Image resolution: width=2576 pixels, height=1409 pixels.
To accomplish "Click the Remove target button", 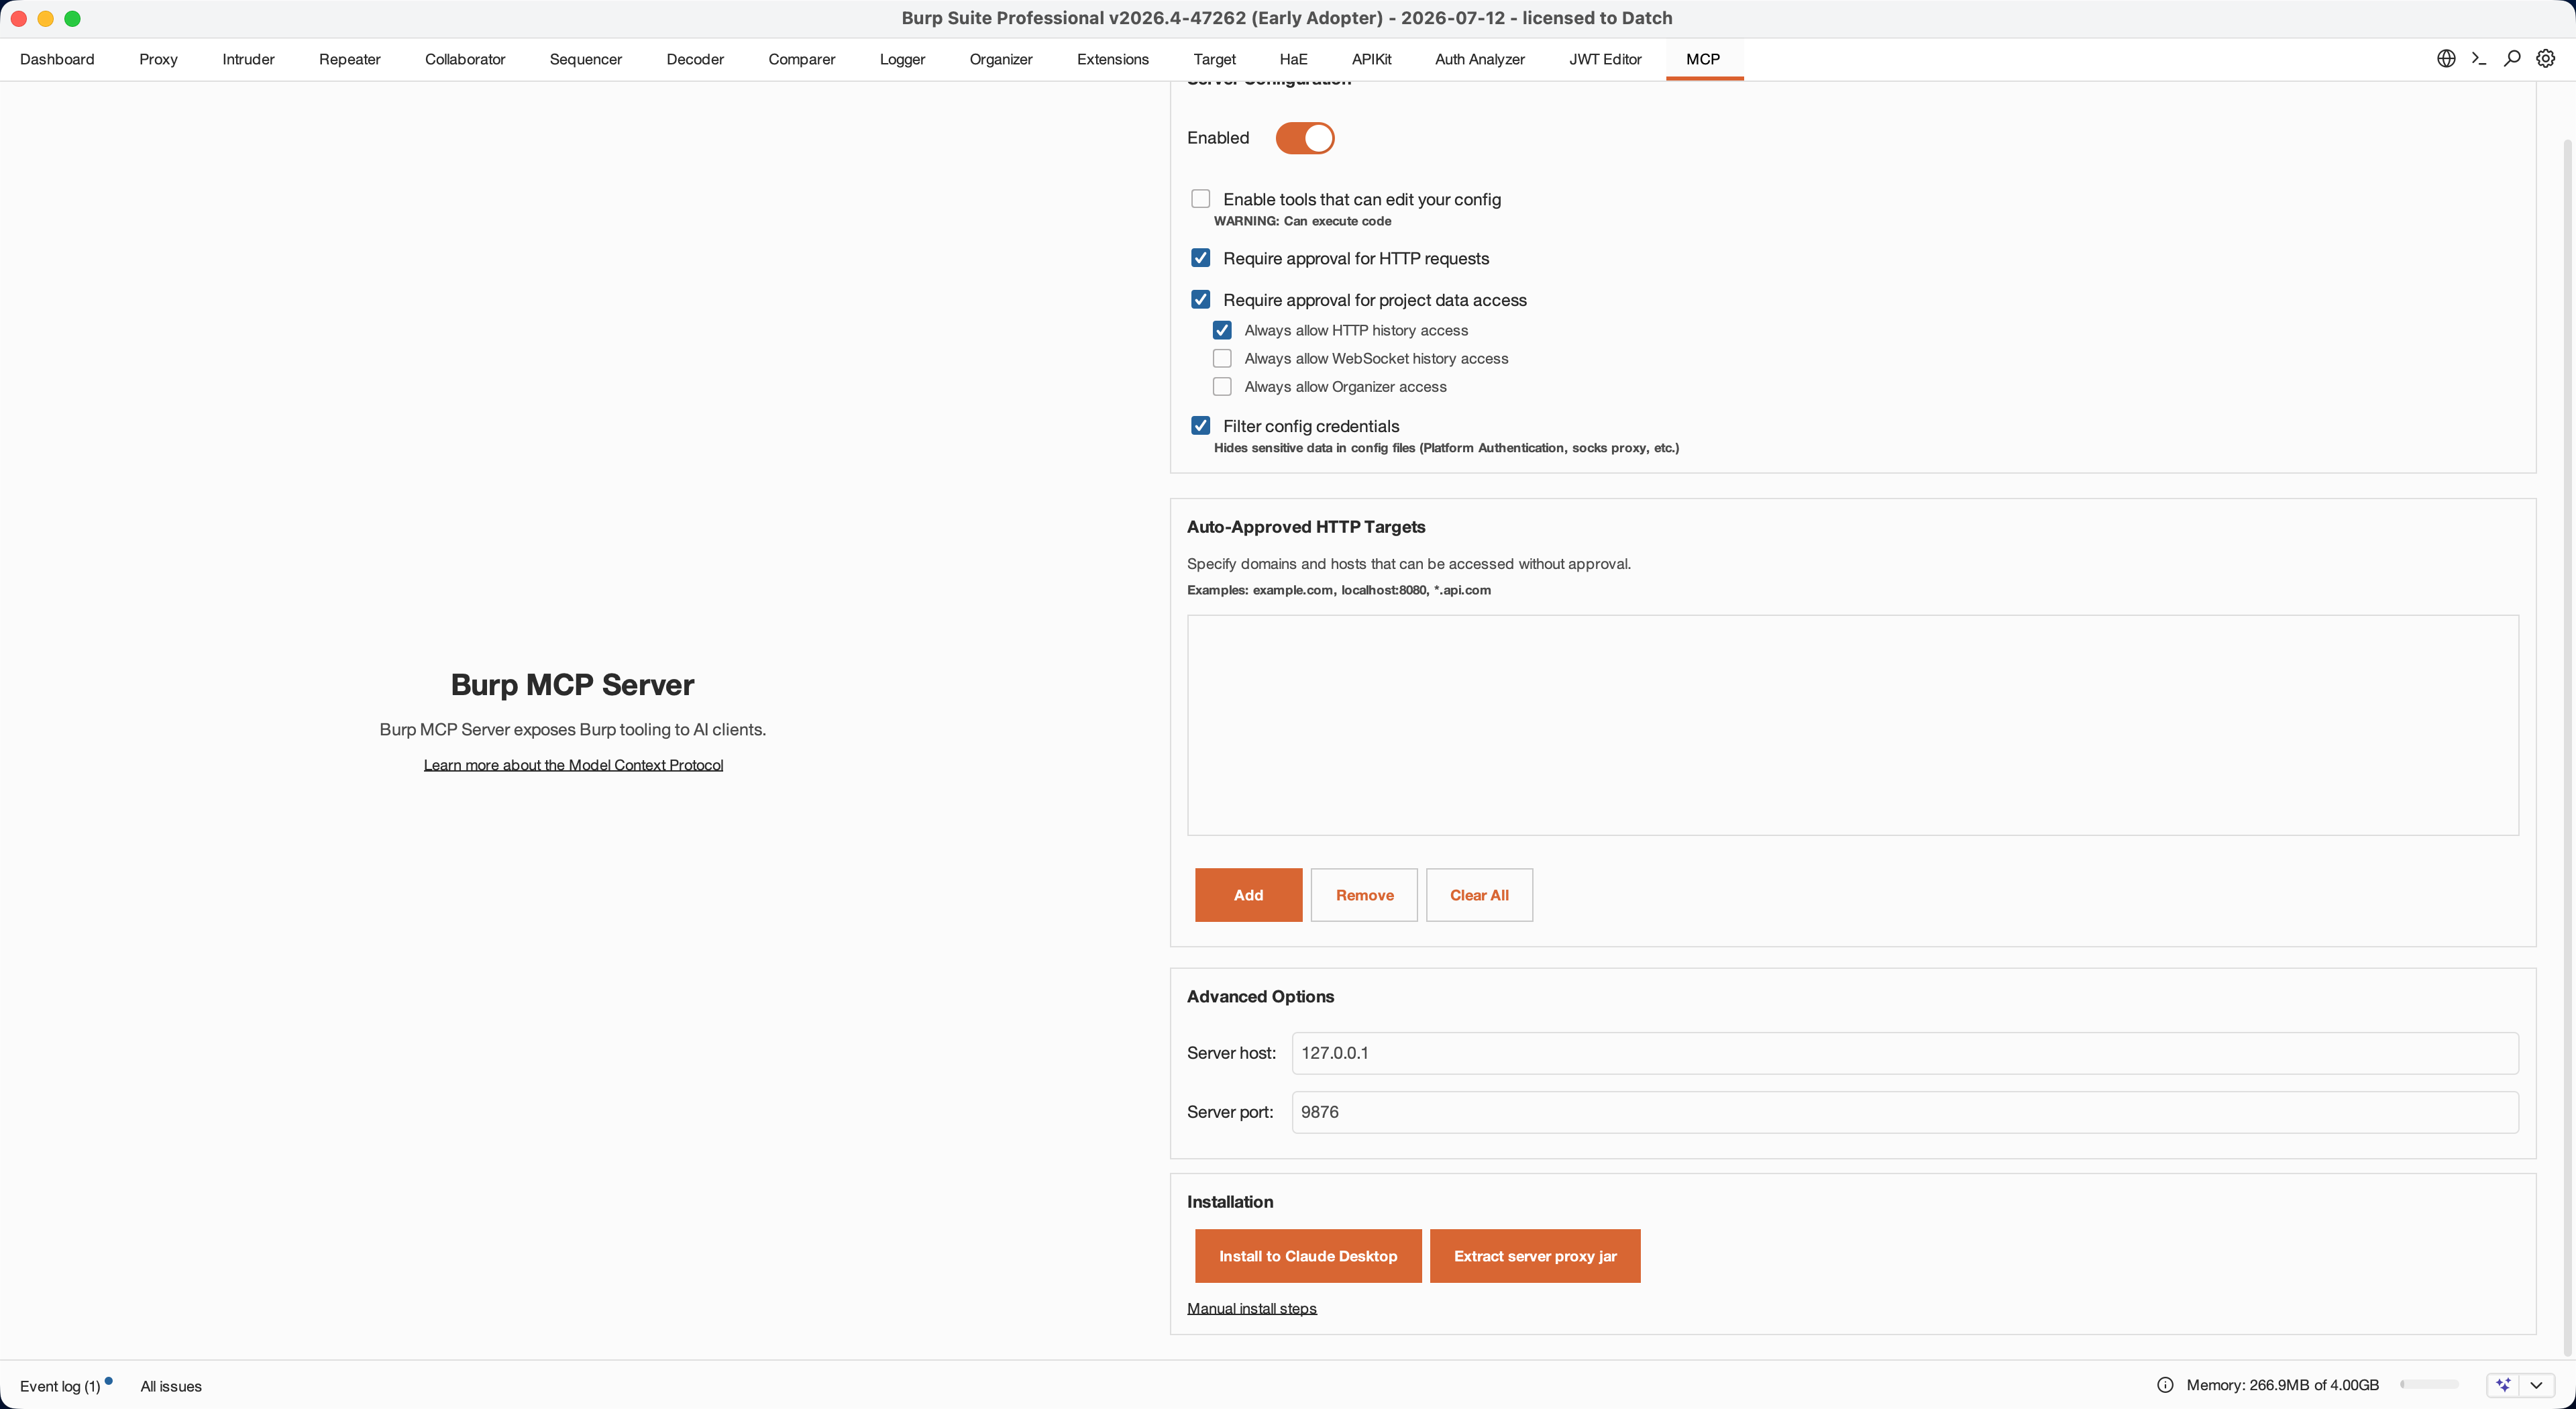I will tap(1364, 895).
